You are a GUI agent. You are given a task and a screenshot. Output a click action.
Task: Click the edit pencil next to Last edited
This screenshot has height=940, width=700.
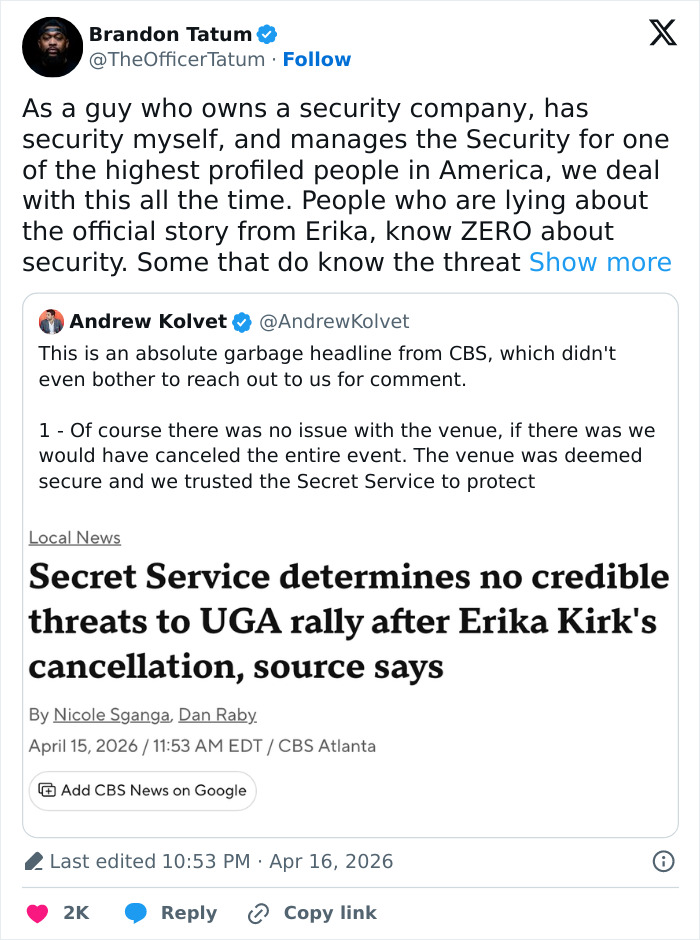coord(32,861)
